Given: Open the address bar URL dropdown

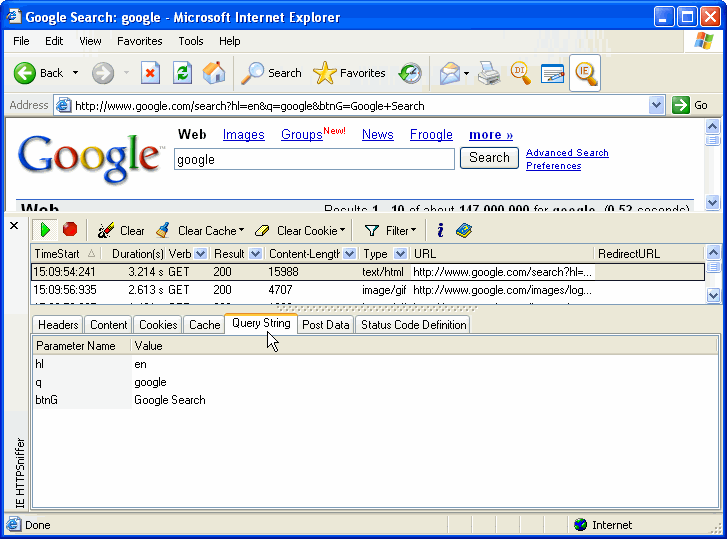Looking at the screenshot, I should pyautogui.click(x=656, y=105).
